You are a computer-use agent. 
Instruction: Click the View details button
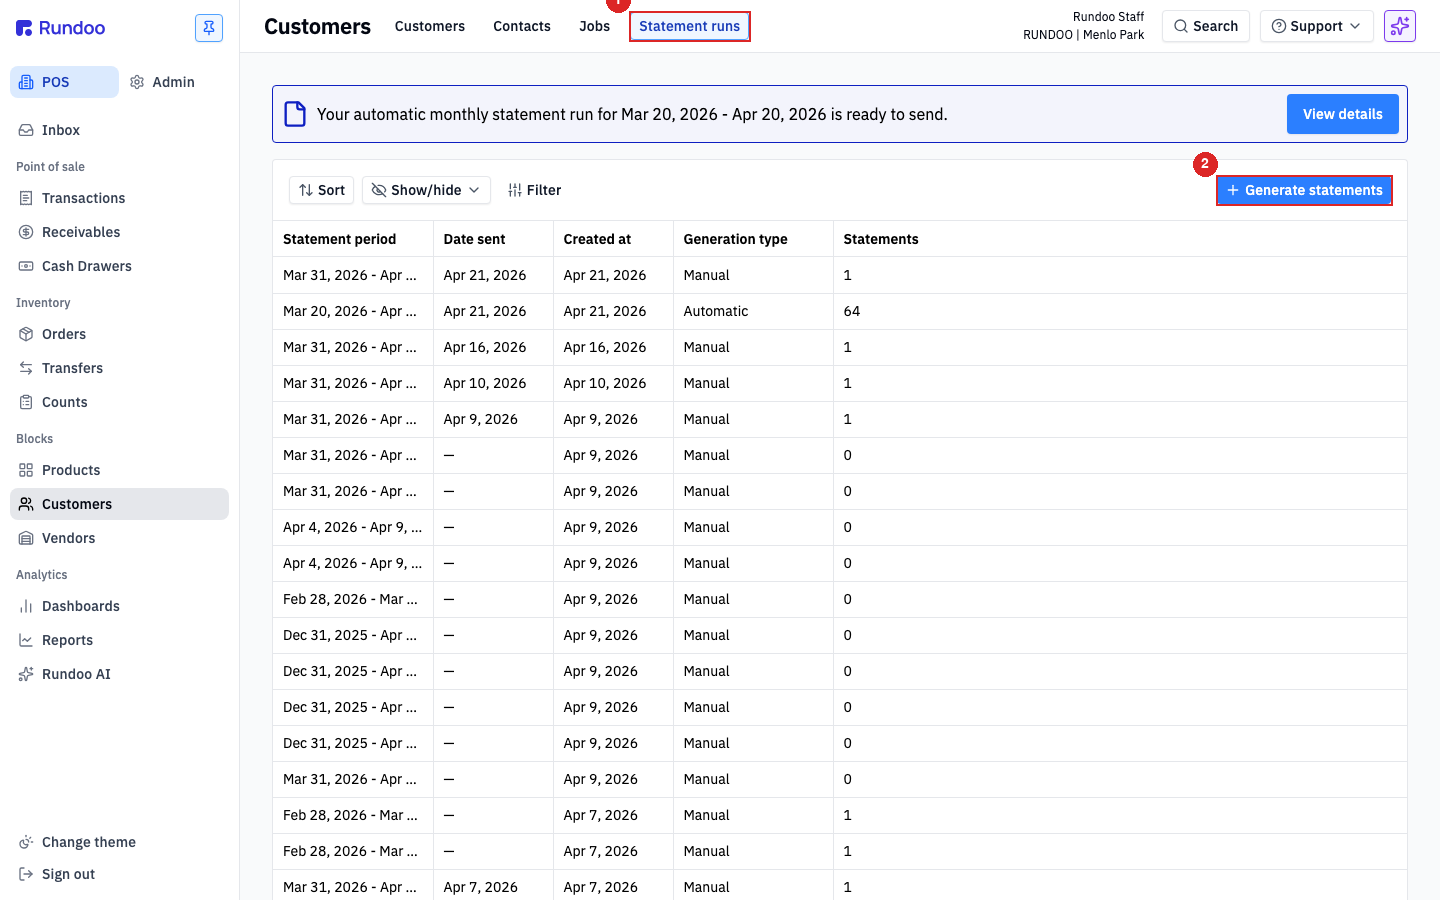click(x=1343, y=114)
